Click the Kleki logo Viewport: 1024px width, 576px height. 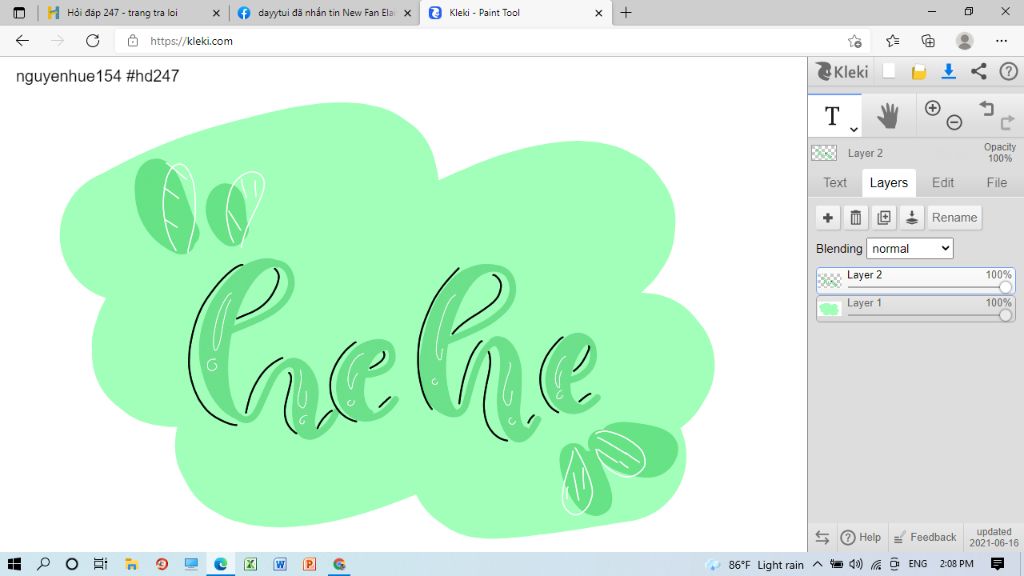click(x=842, y=71)
